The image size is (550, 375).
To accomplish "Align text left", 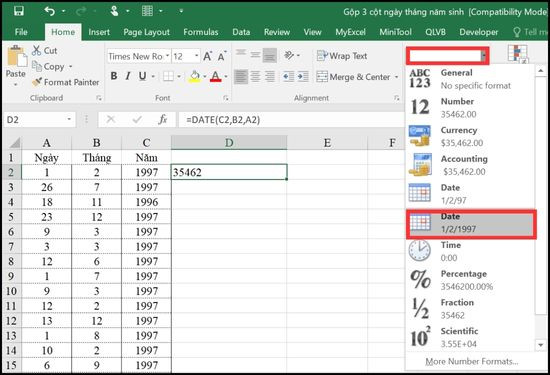I will tap(241, 76).
